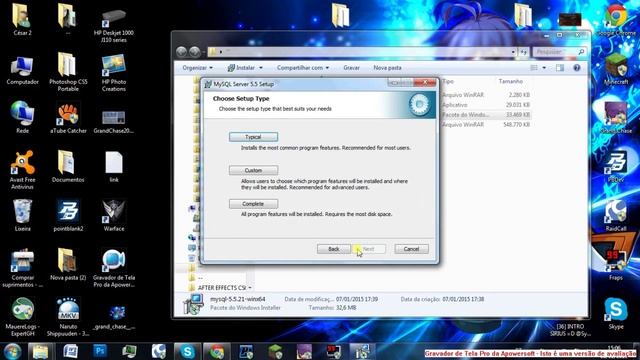640x360 pixels.
Task: Go Back in MySQL setup
Action: [333, 249]
